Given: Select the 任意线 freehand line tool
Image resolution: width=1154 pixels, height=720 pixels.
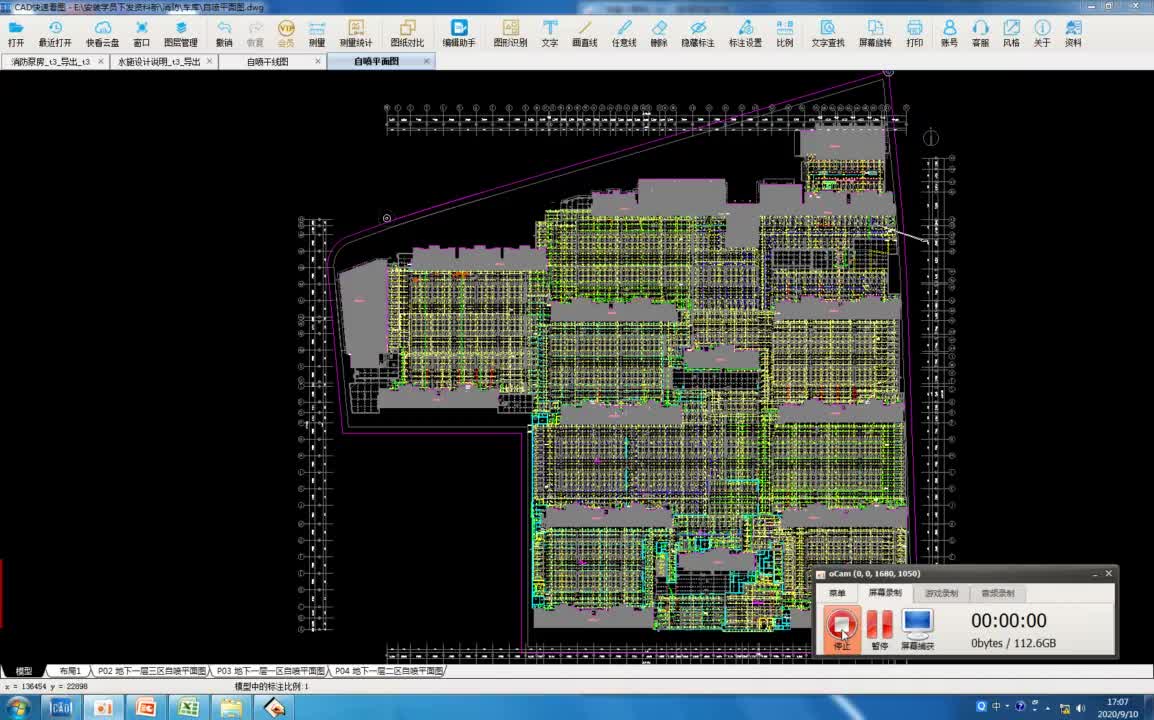Looking at the screenshot, I should pos(624,34).
